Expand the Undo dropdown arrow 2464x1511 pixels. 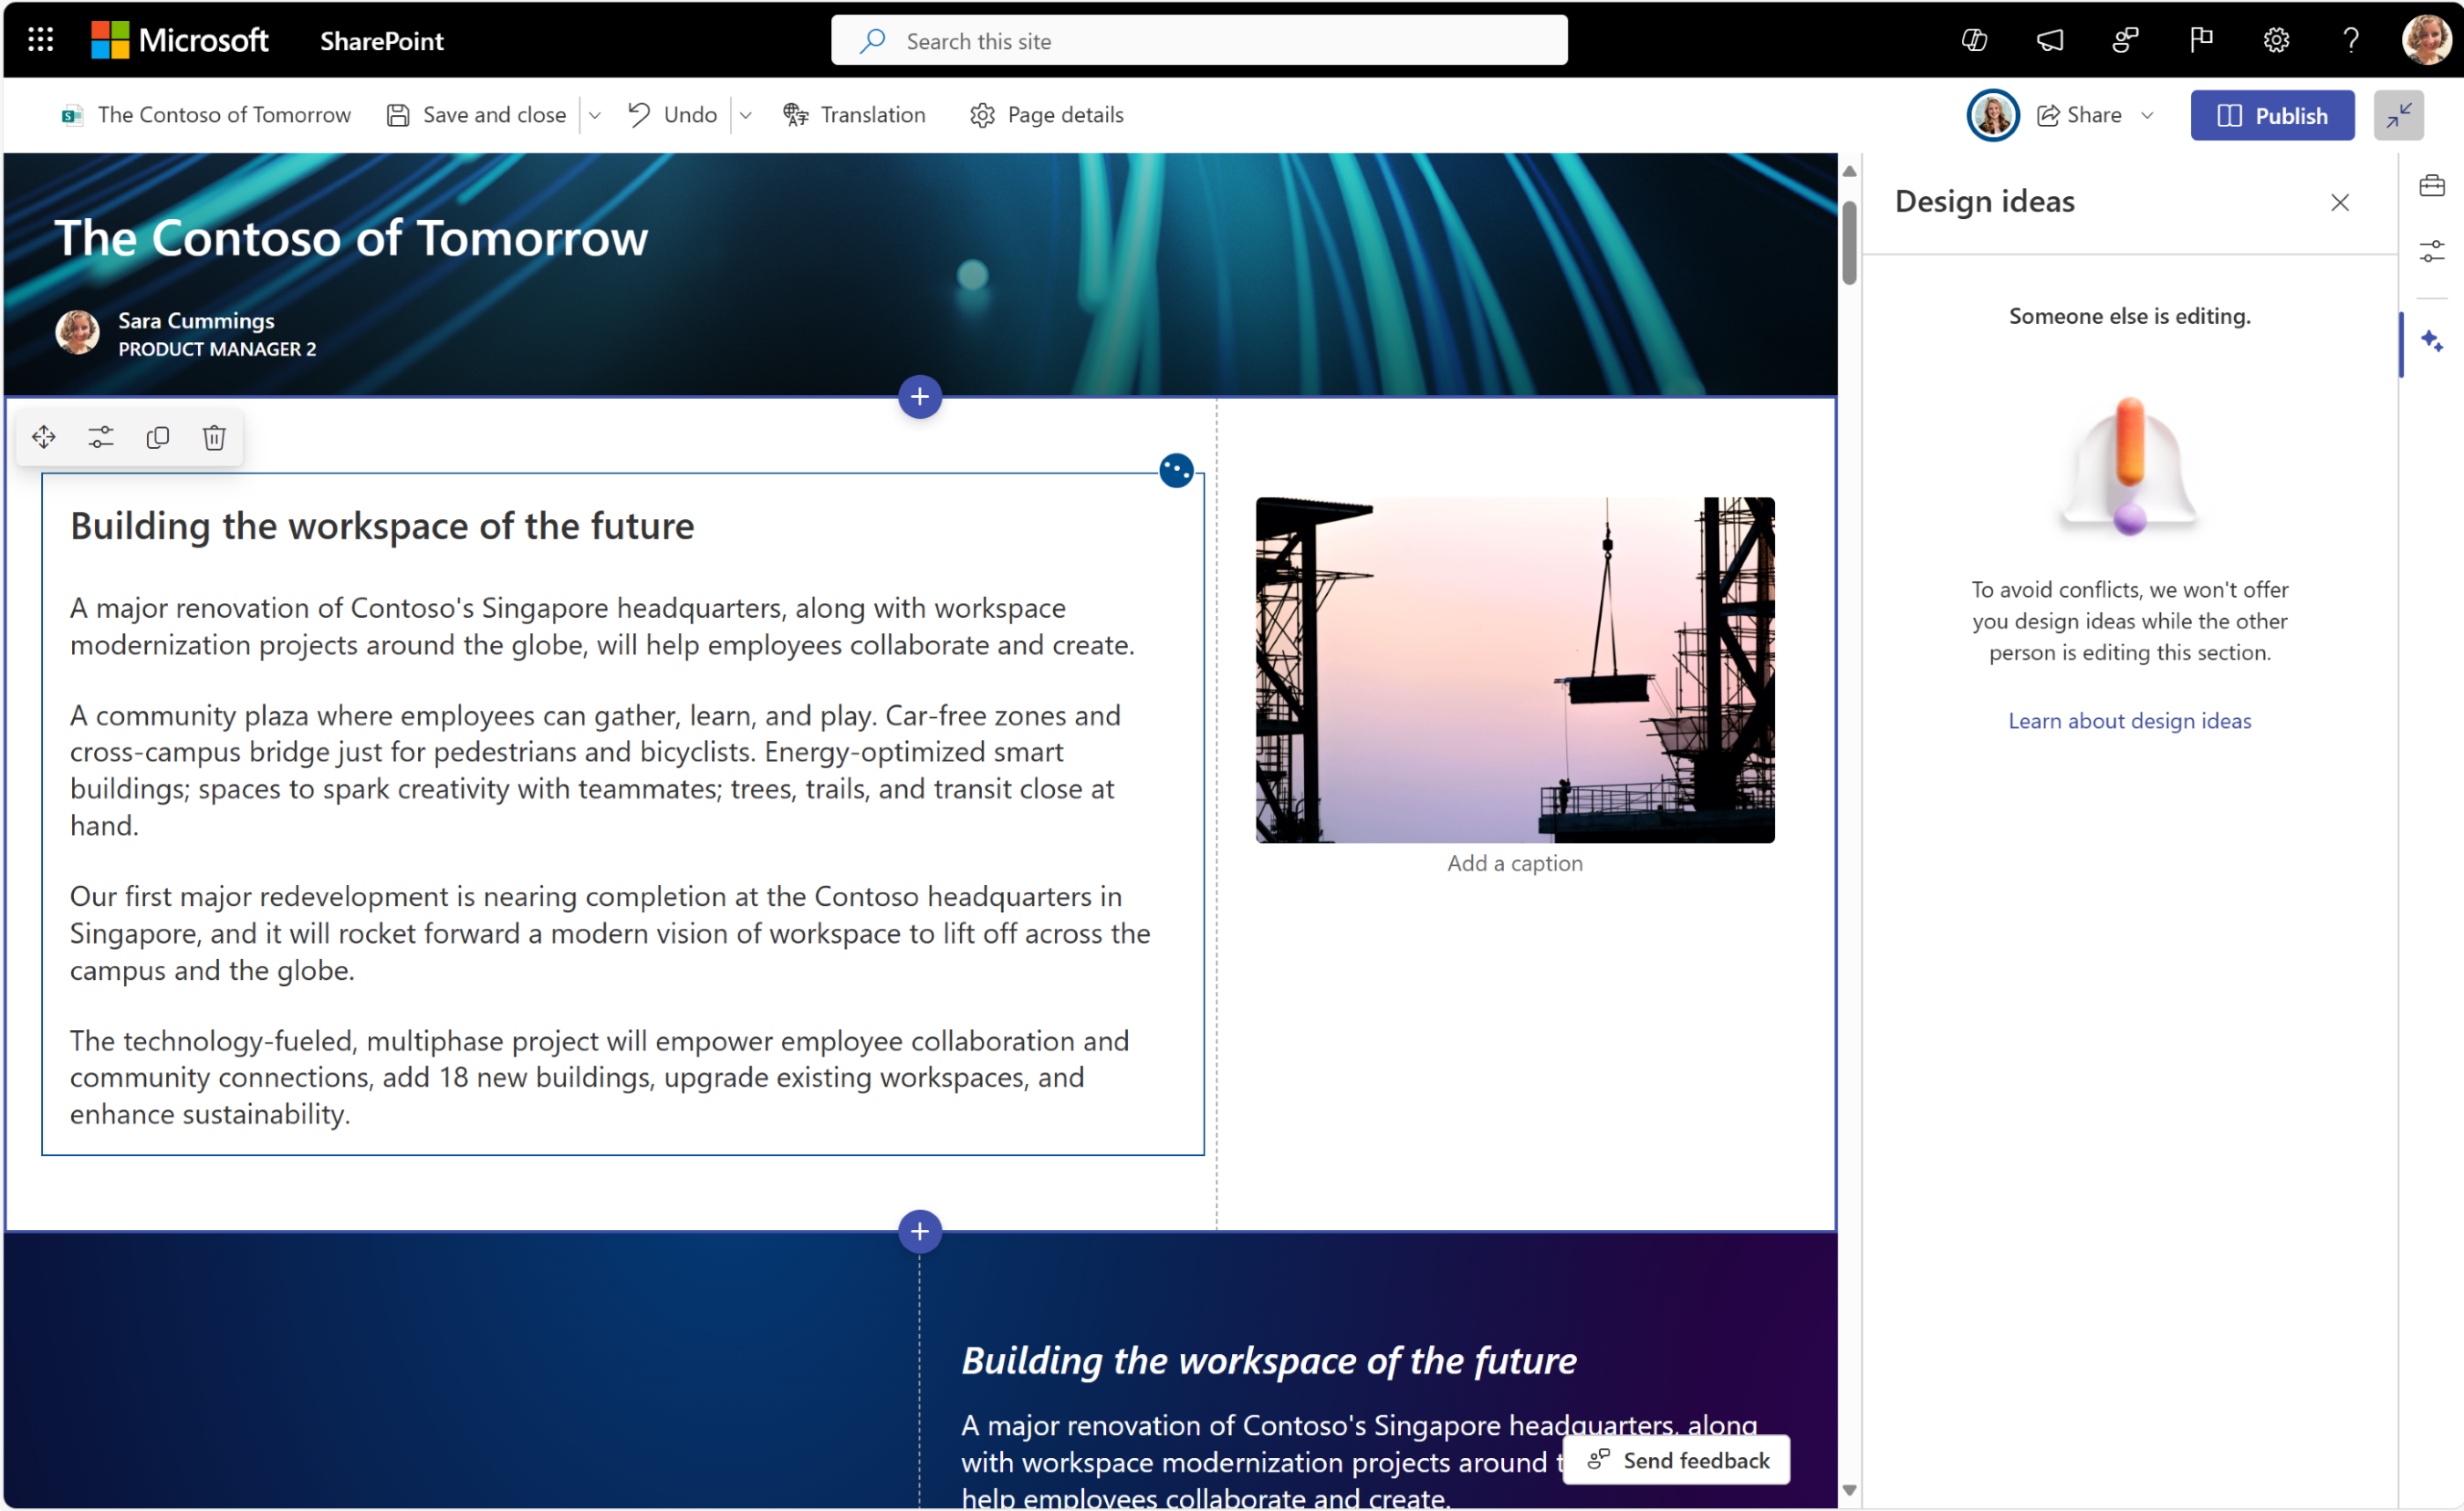tap(747, 114)
